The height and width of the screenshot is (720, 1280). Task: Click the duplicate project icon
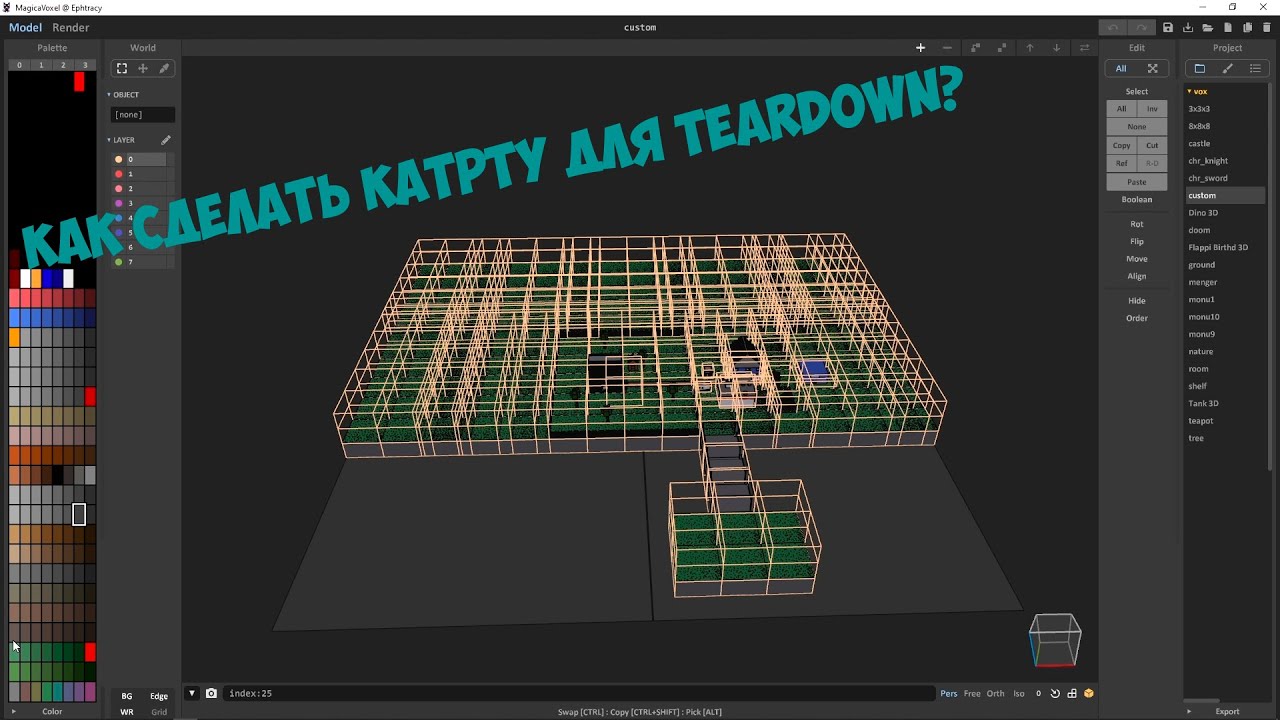pos(1247,28)
